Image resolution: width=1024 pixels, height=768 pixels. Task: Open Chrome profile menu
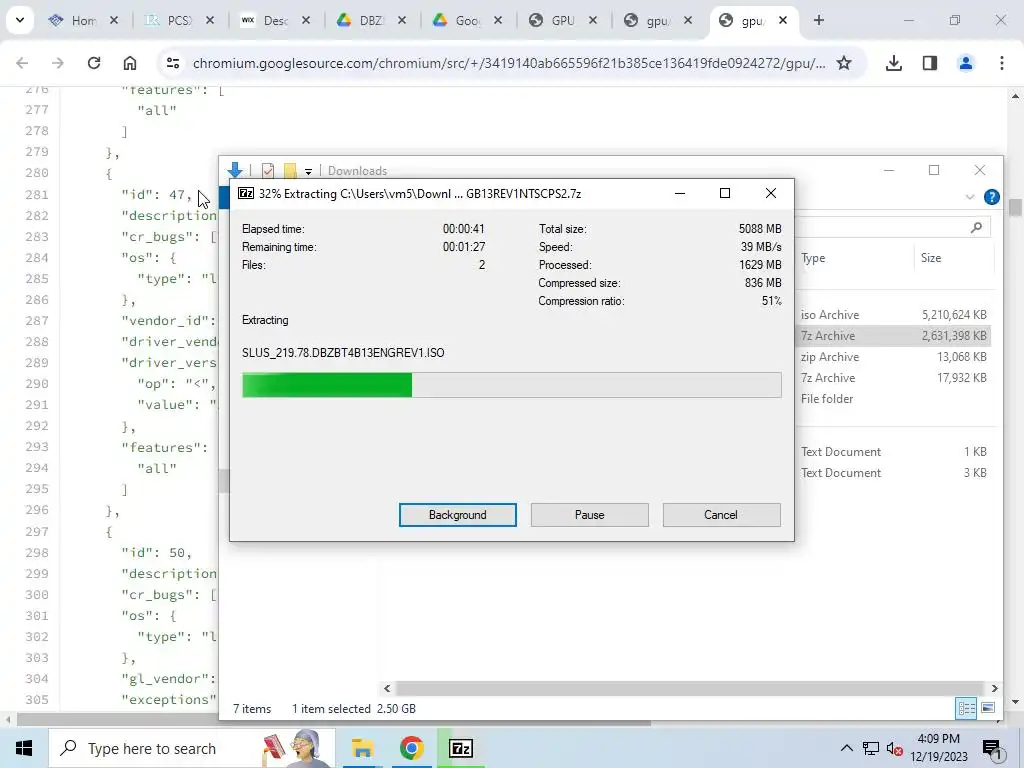tap(966, 63)
